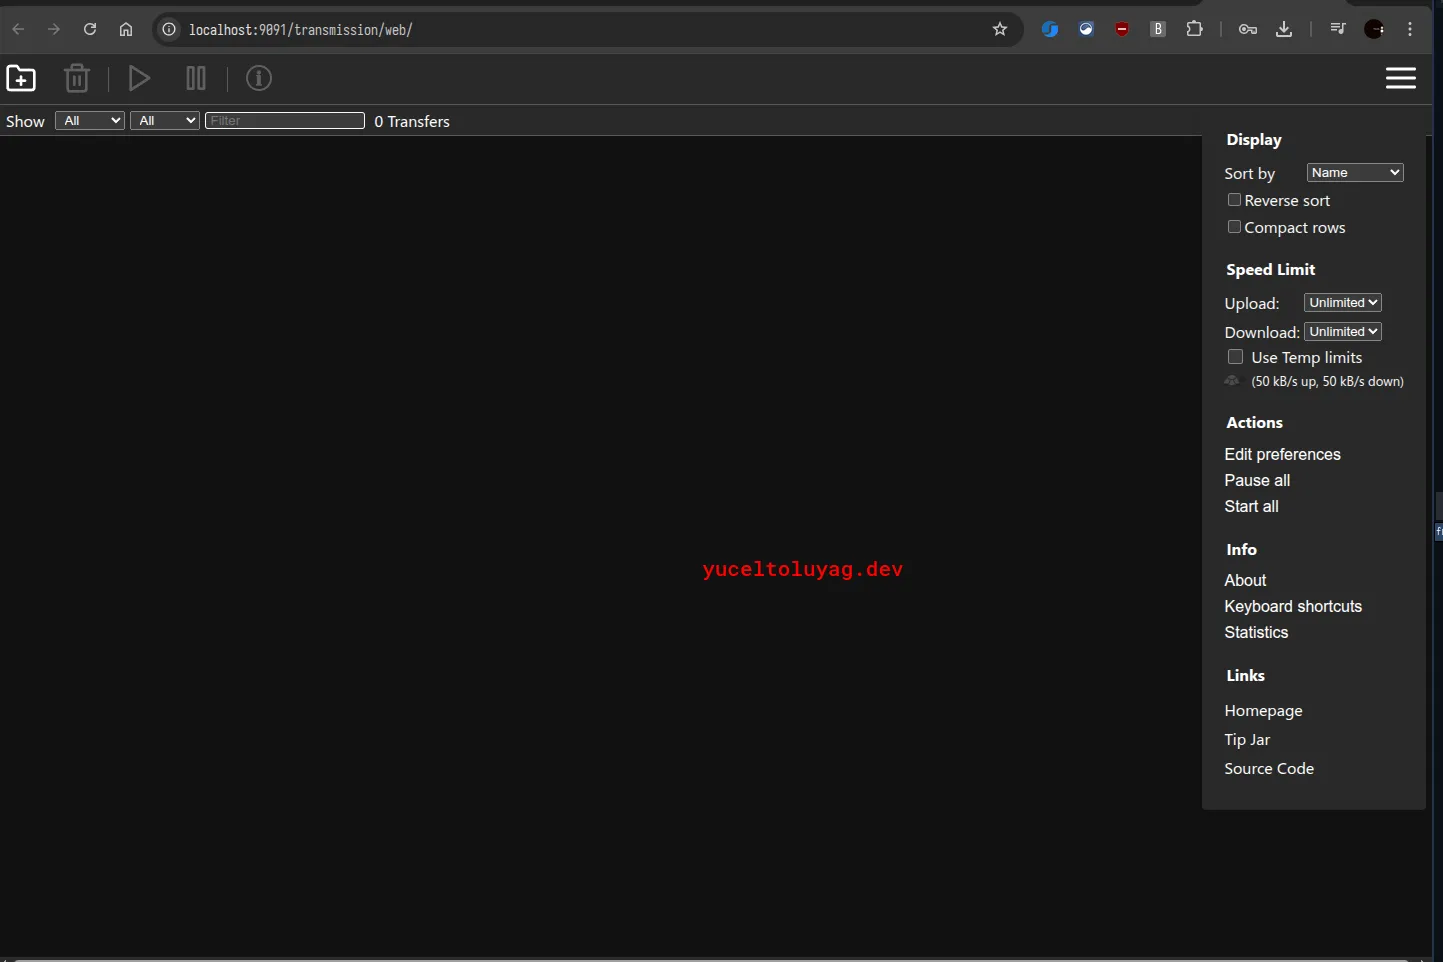Click the white and blue round extension icon
1443x962 pixels.
point(1086,29)
